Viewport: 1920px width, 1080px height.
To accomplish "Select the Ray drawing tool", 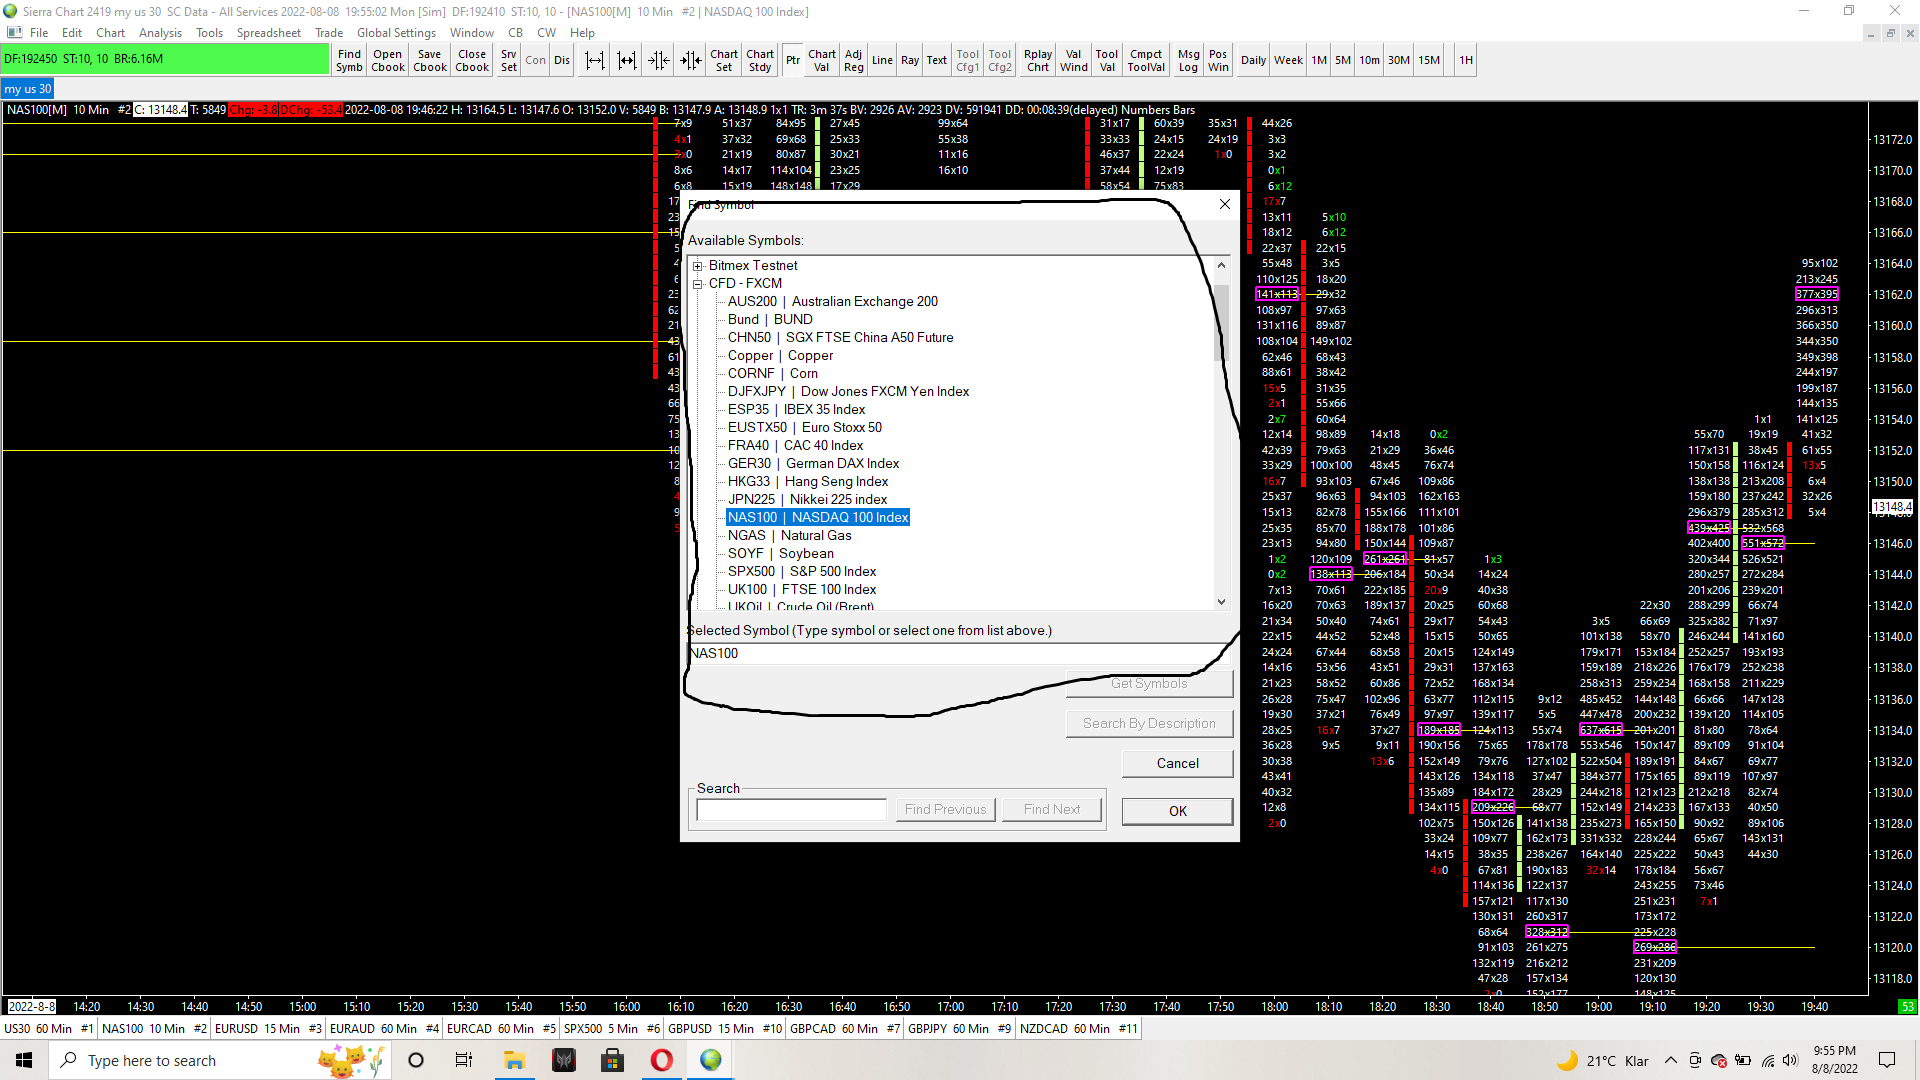I will (x=909, y=61).
